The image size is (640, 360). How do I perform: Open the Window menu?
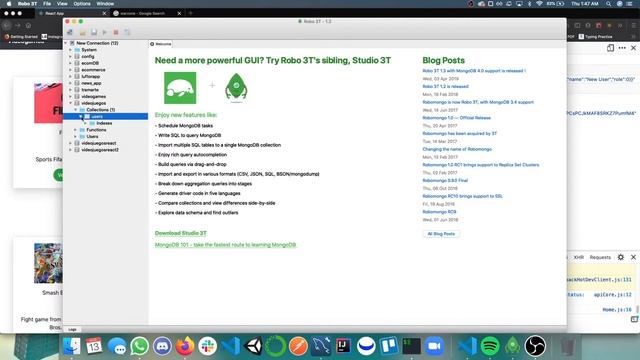(105, 4)
